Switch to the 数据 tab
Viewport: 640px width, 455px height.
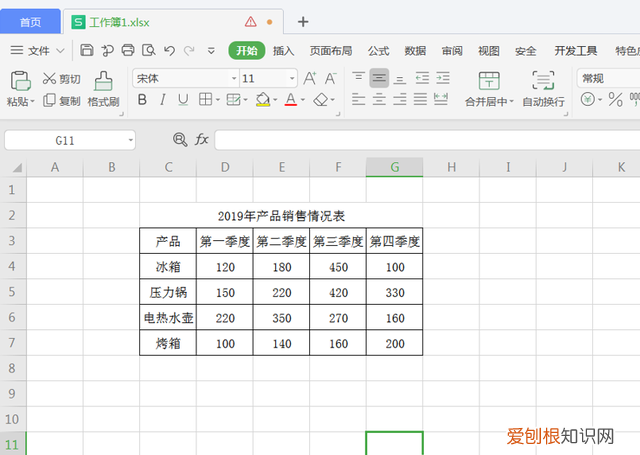click(415, 51)
